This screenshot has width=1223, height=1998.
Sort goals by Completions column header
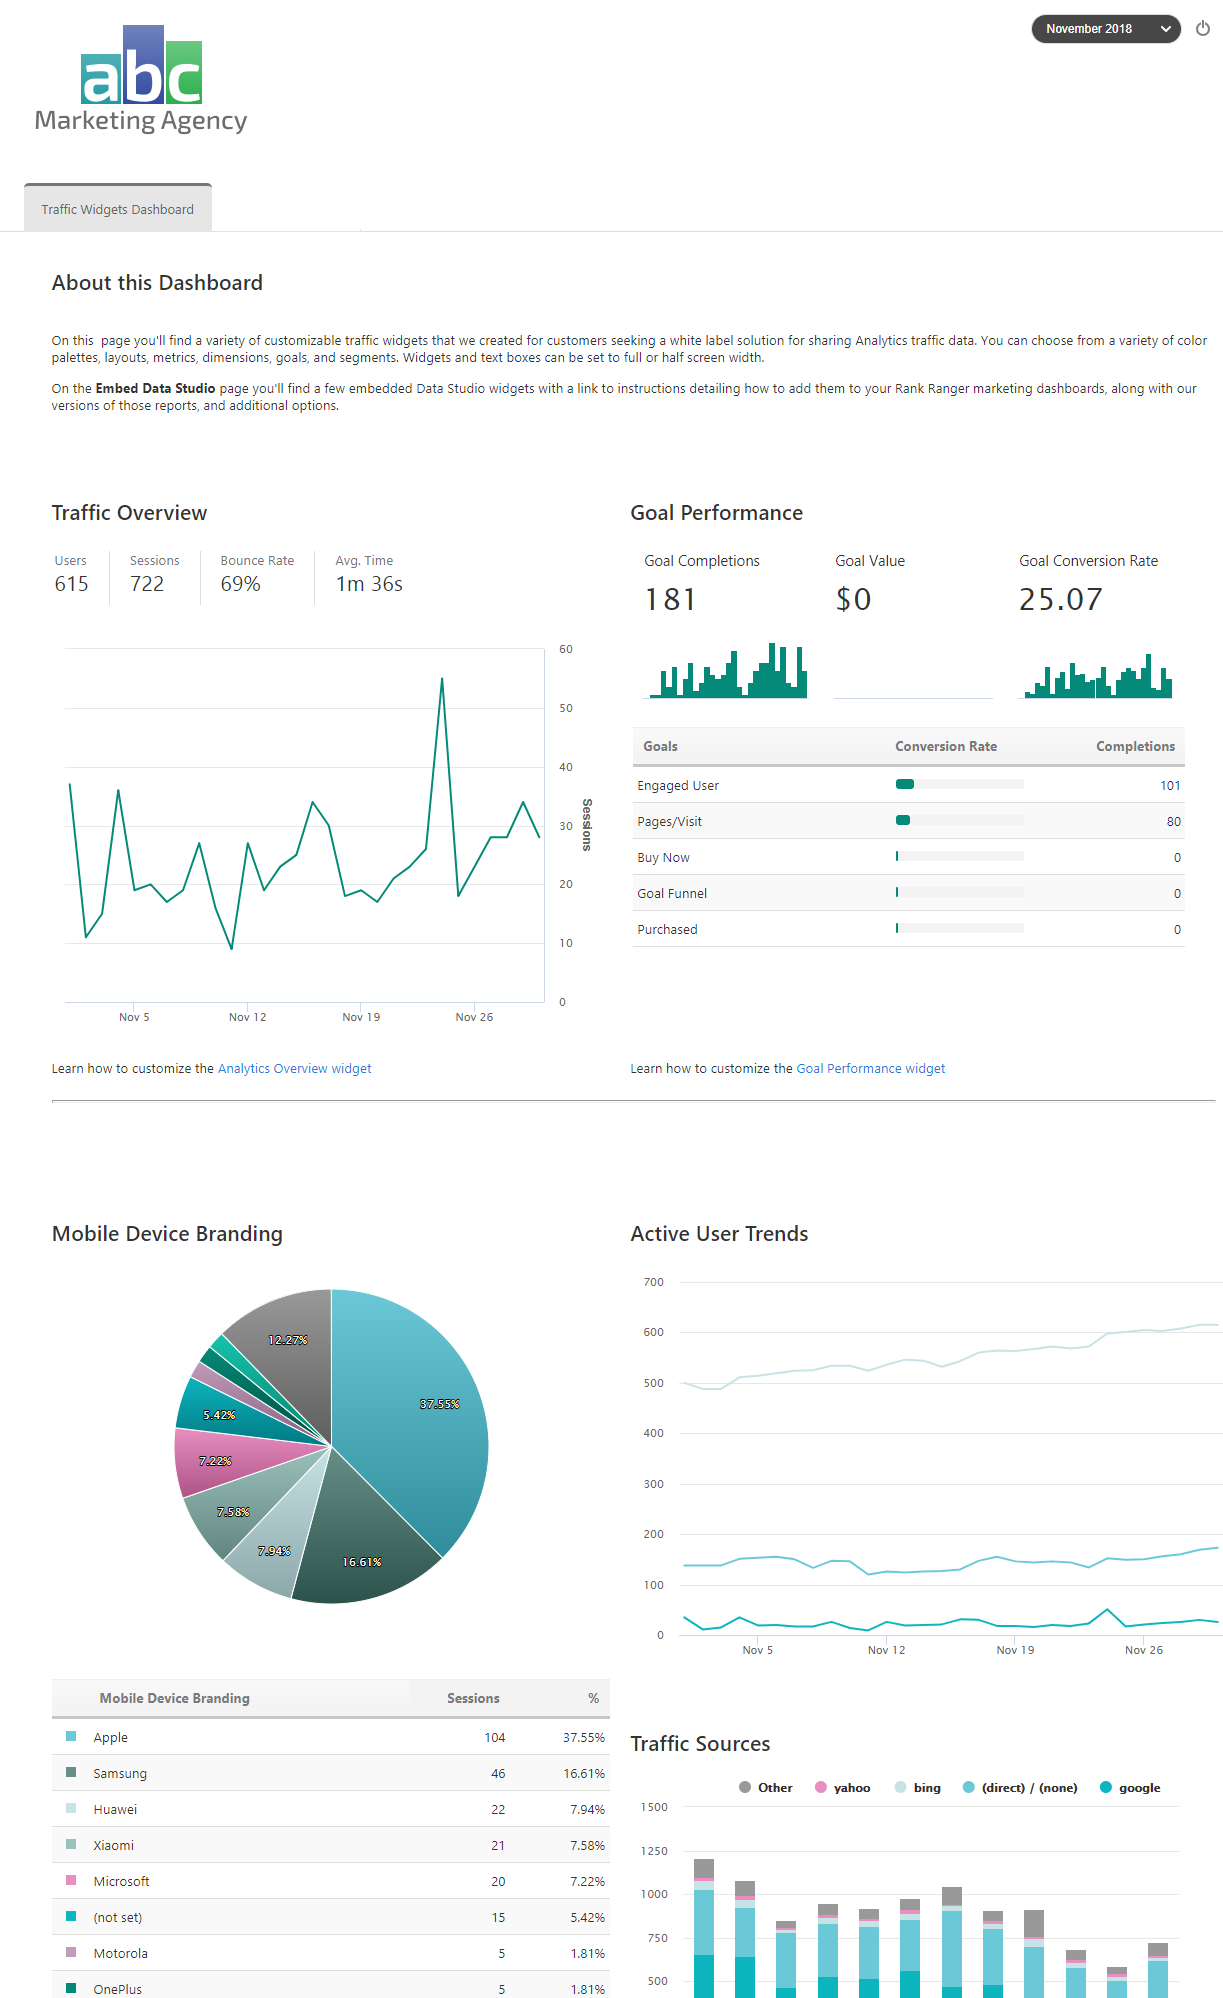click(1134, 746)
